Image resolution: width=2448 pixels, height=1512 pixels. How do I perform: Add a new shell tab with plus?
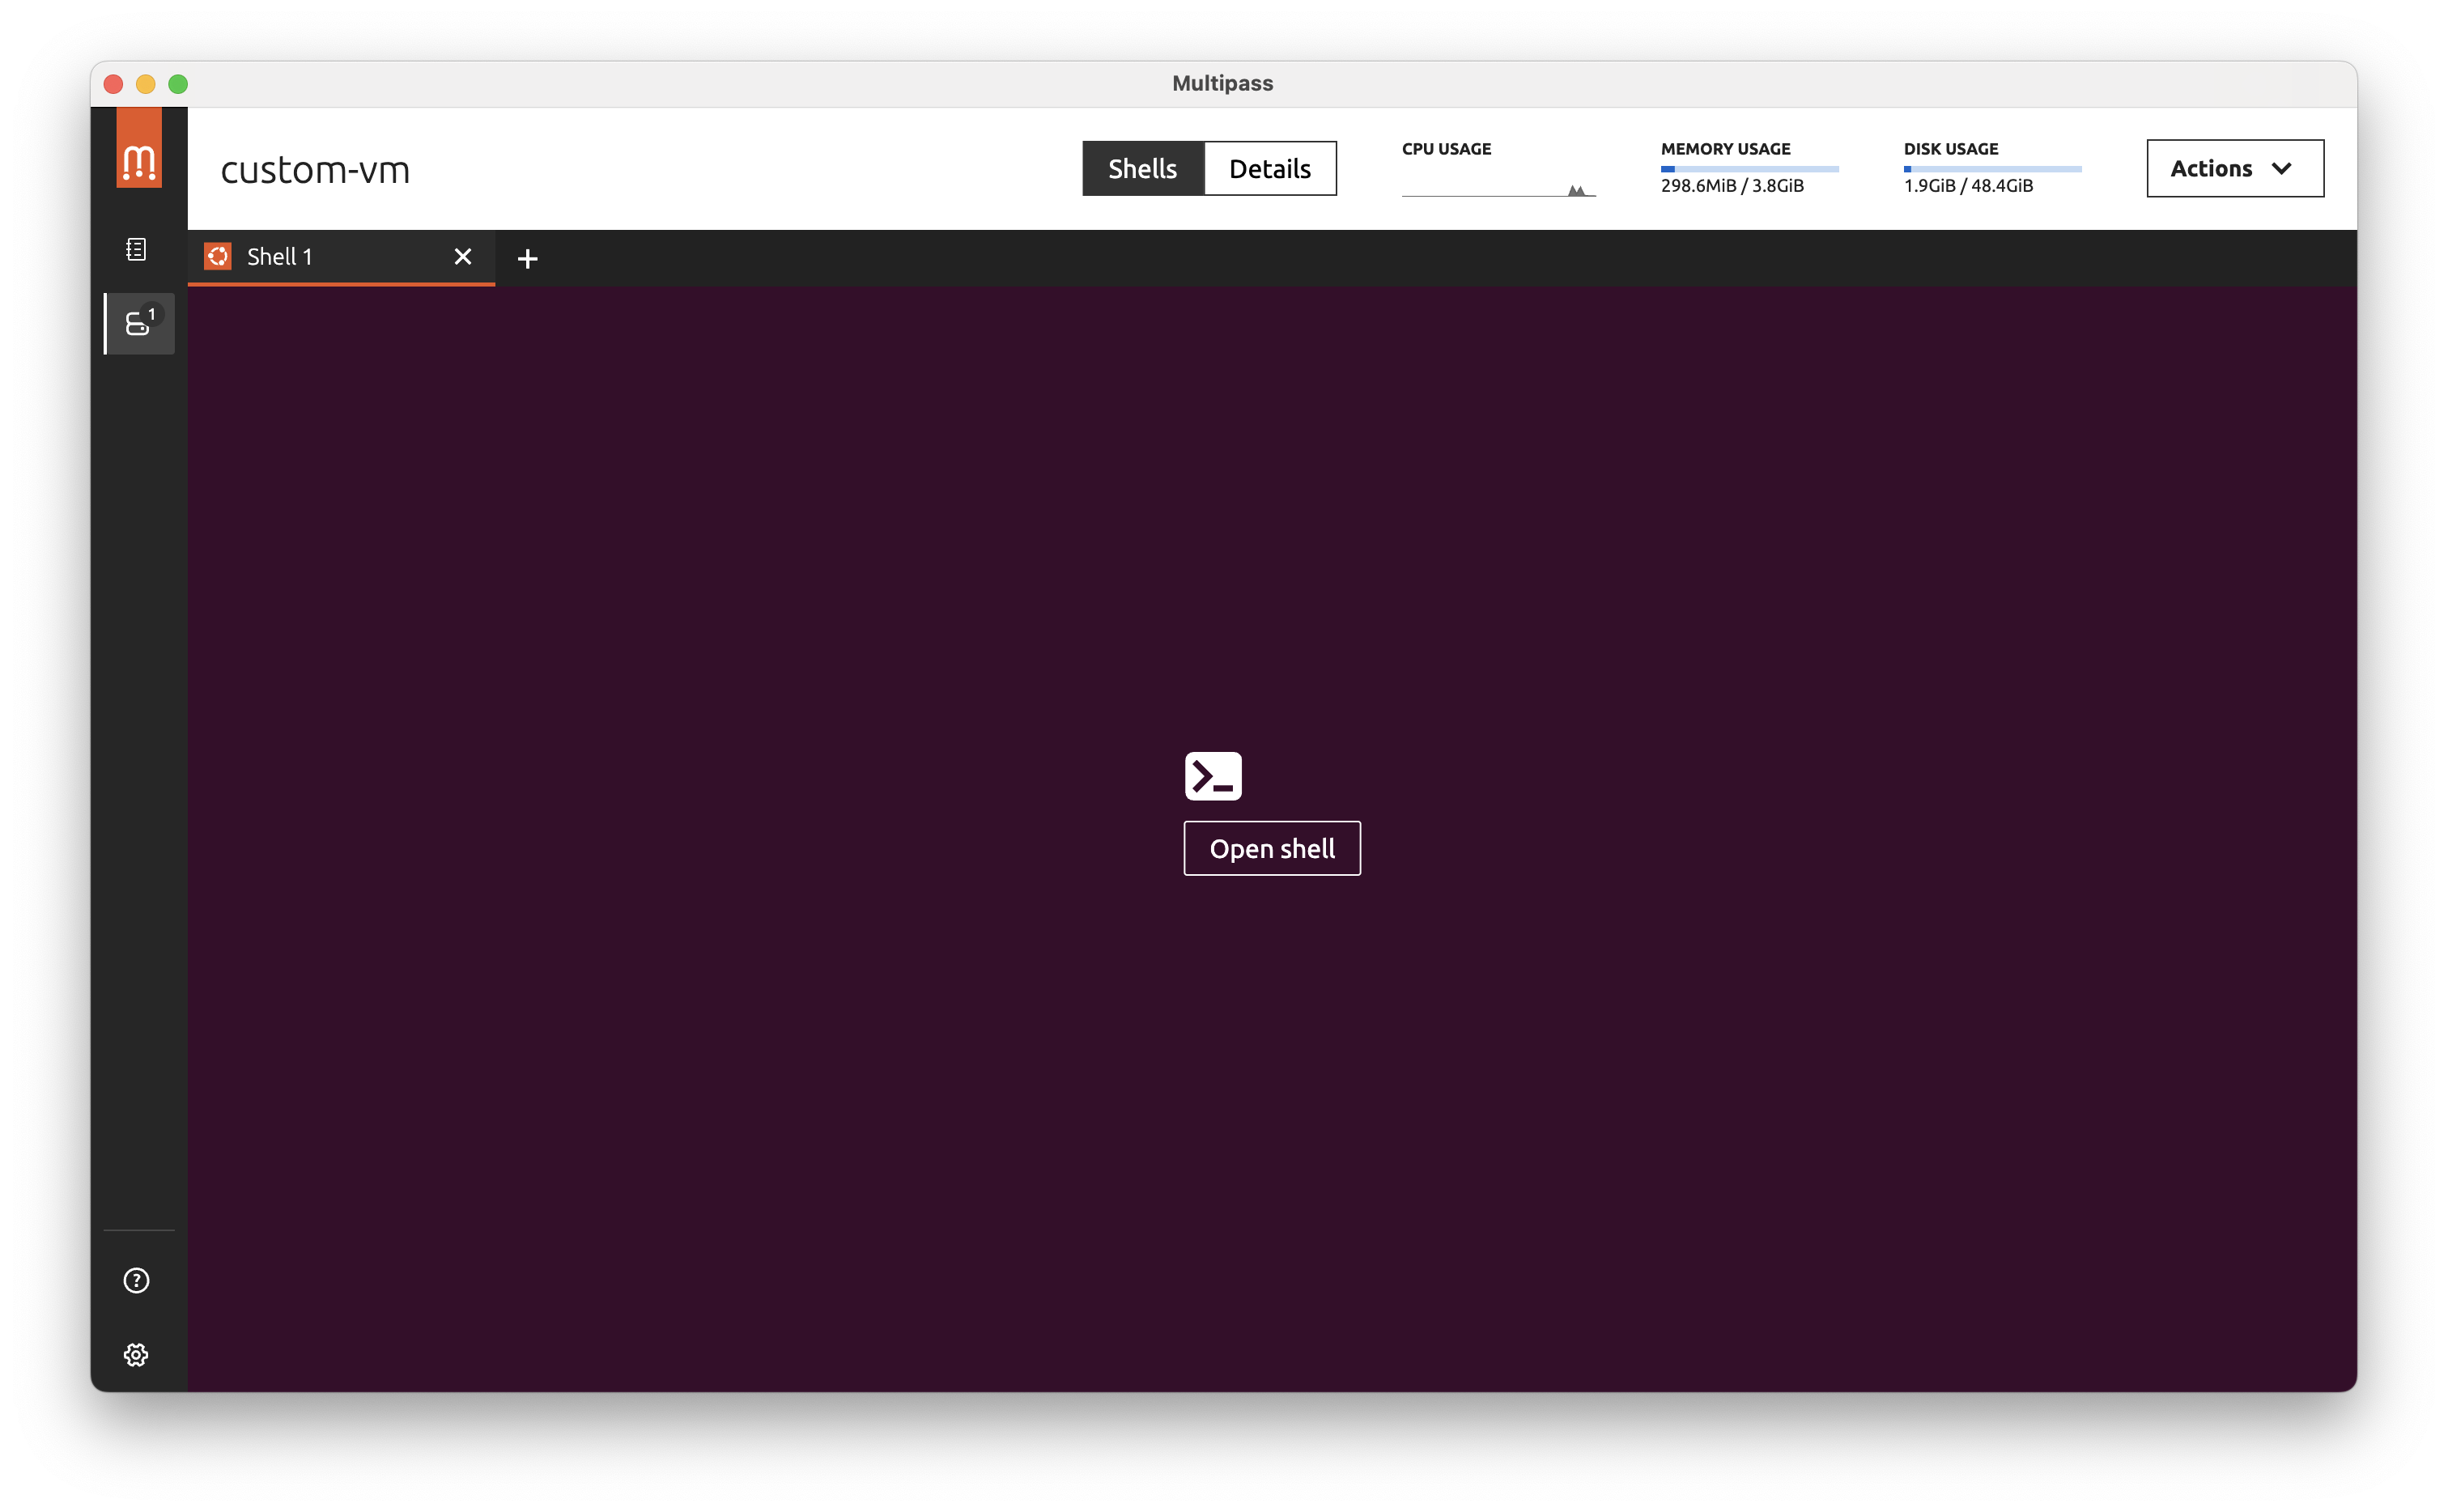tap(528, 259)
